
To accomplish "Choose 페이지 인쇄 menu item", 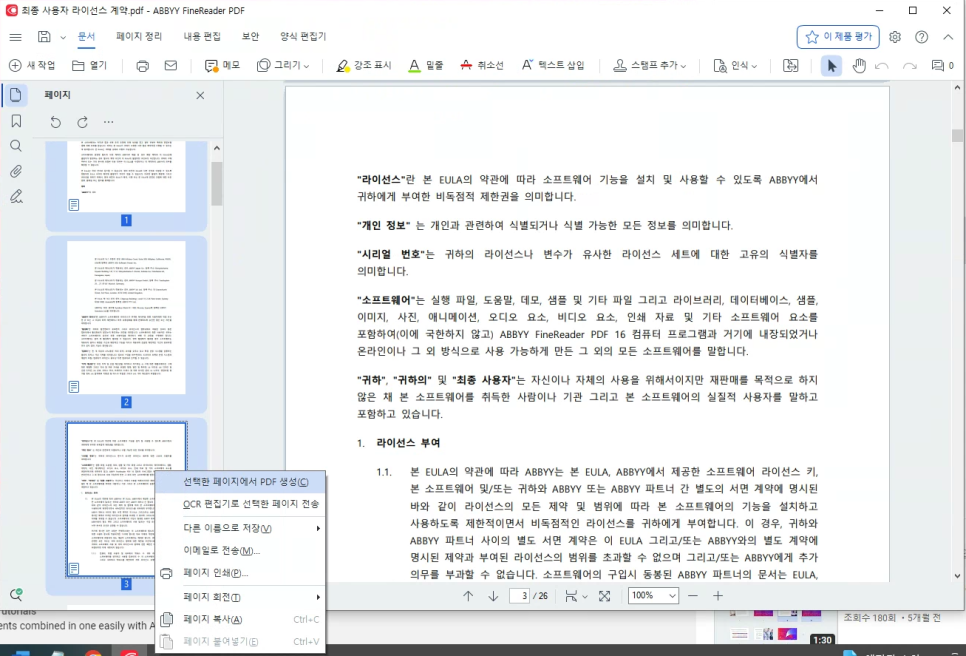I will [240, 573].
